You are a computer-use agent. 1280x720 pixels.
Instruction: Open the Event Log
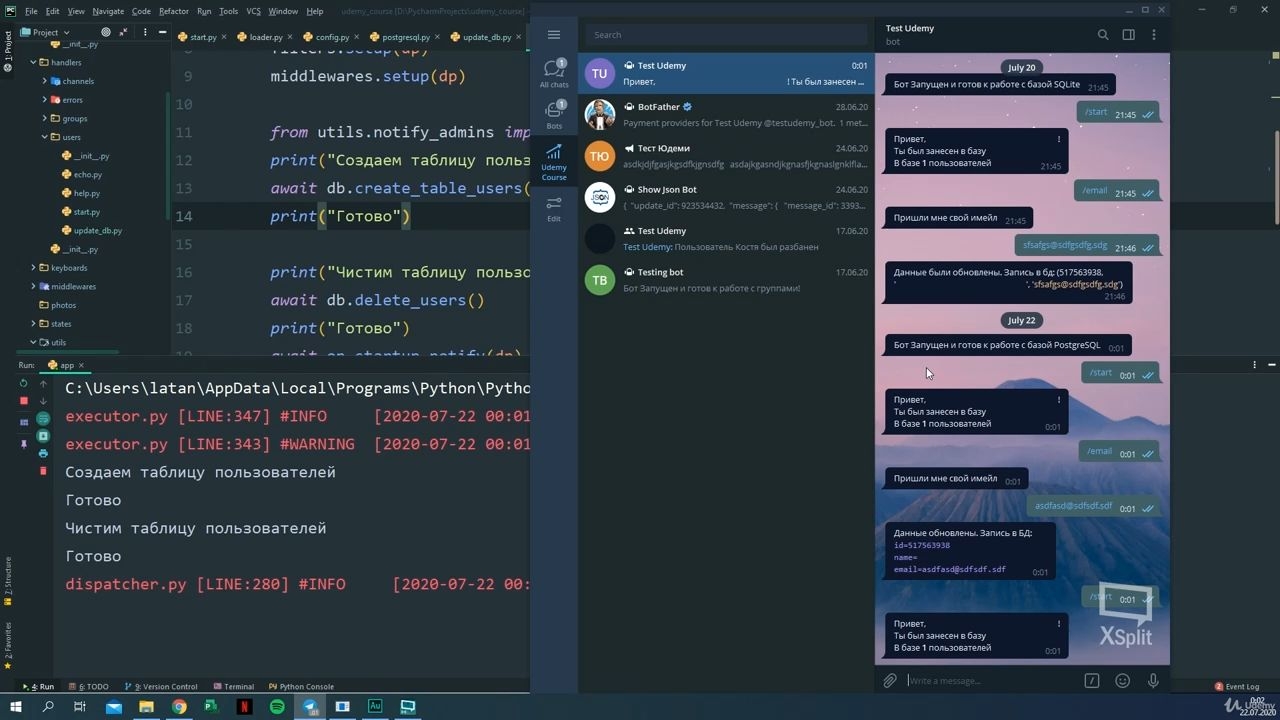(1237, 687)
